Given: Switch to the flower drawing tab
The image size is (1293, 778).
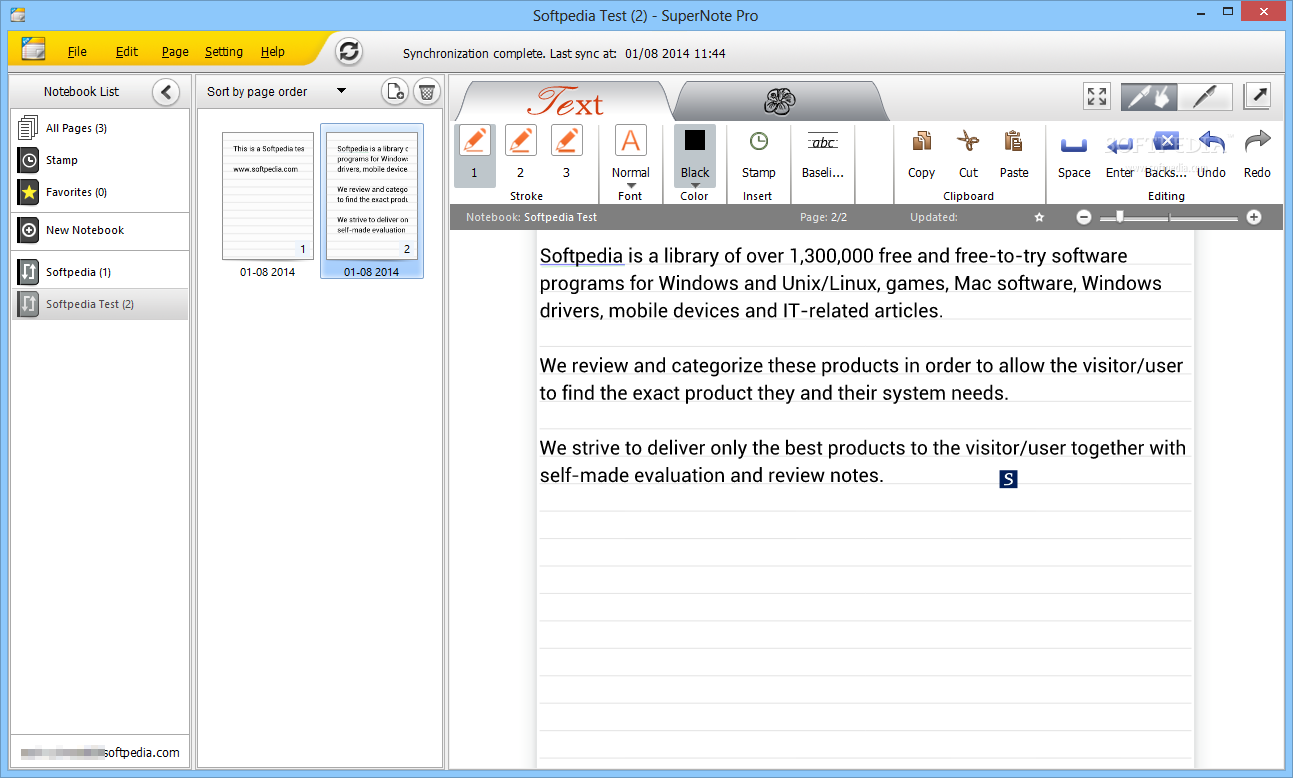Looking at the screenshot, I should pos(779,101).
